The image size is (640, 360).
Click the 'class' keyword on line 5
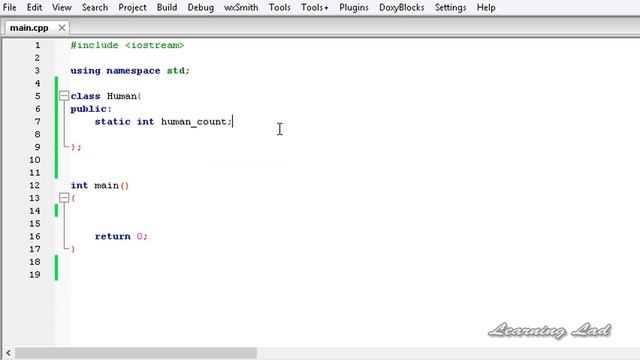point(85,96)
